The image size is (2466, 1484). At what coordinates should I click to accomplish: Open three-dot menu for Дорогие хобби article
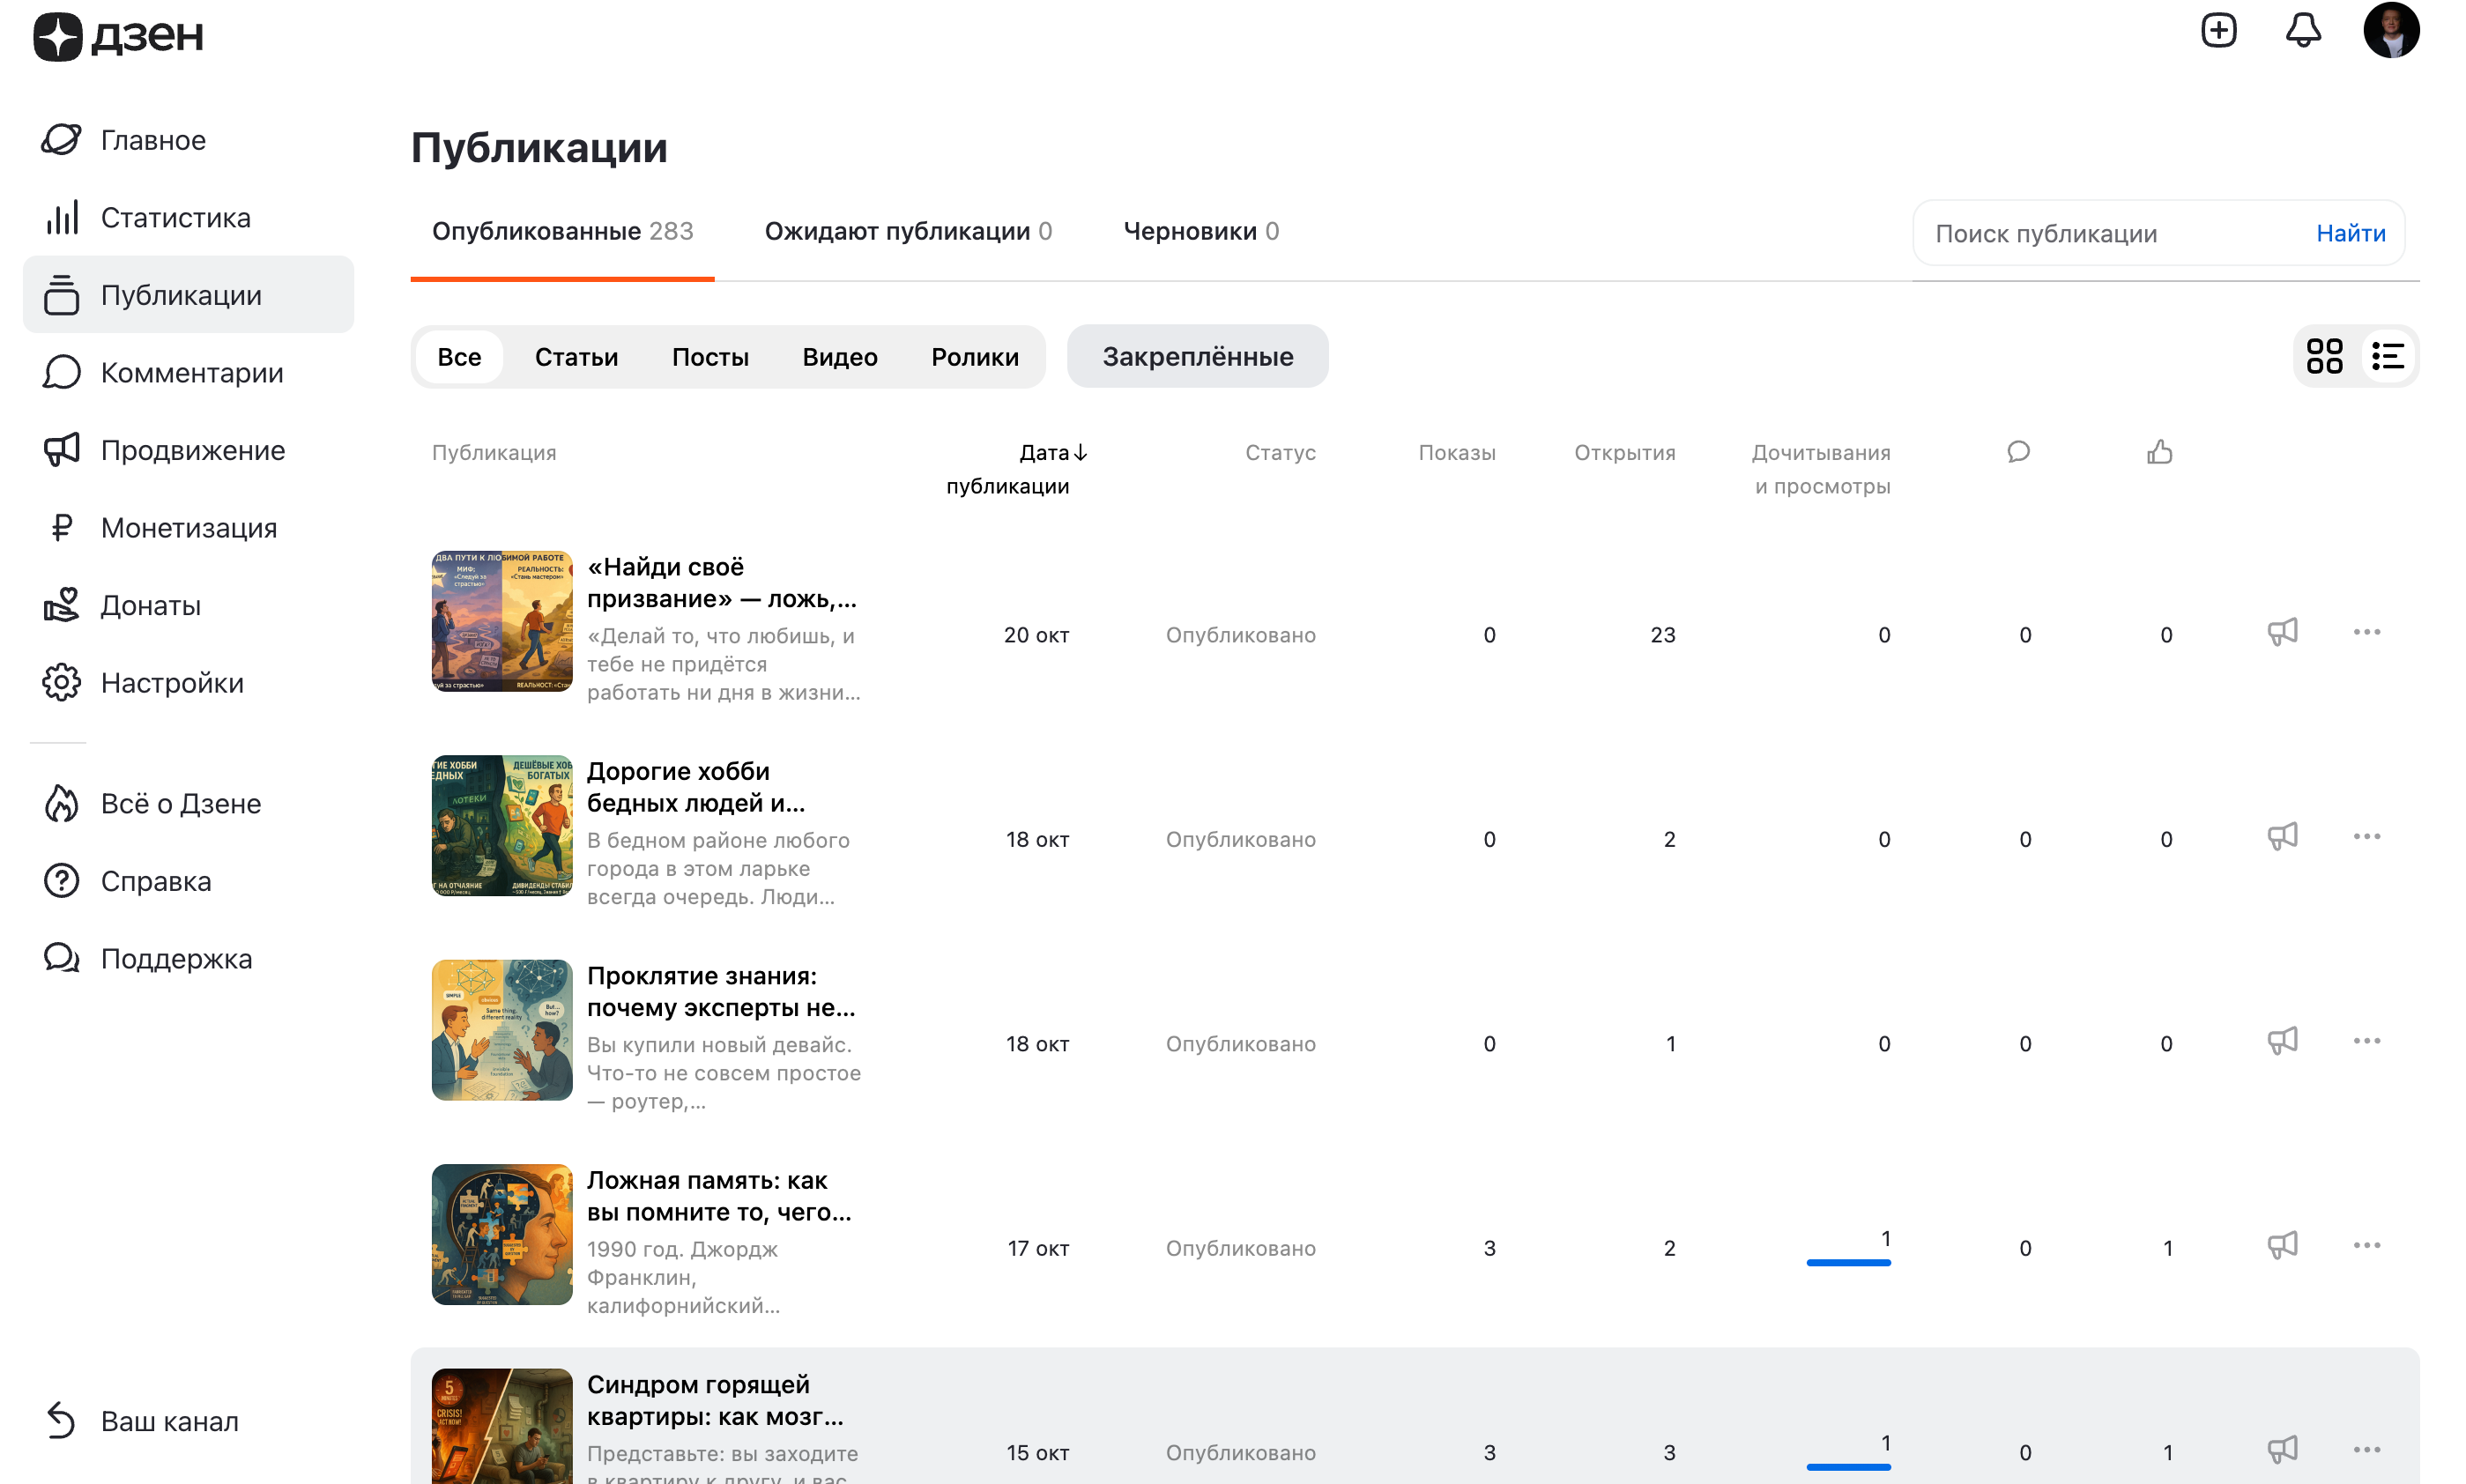pyautogui.click(x=2366, y=837)
